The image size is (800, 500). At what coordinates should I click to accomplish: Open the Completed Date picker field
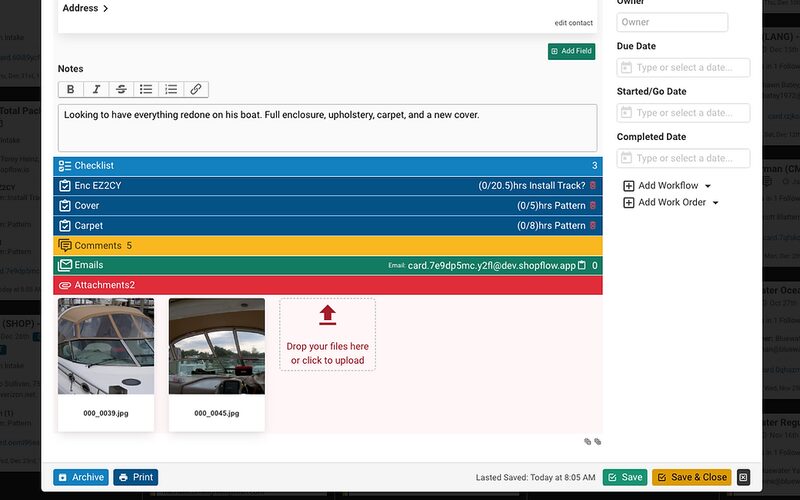(x=683, y=158)
